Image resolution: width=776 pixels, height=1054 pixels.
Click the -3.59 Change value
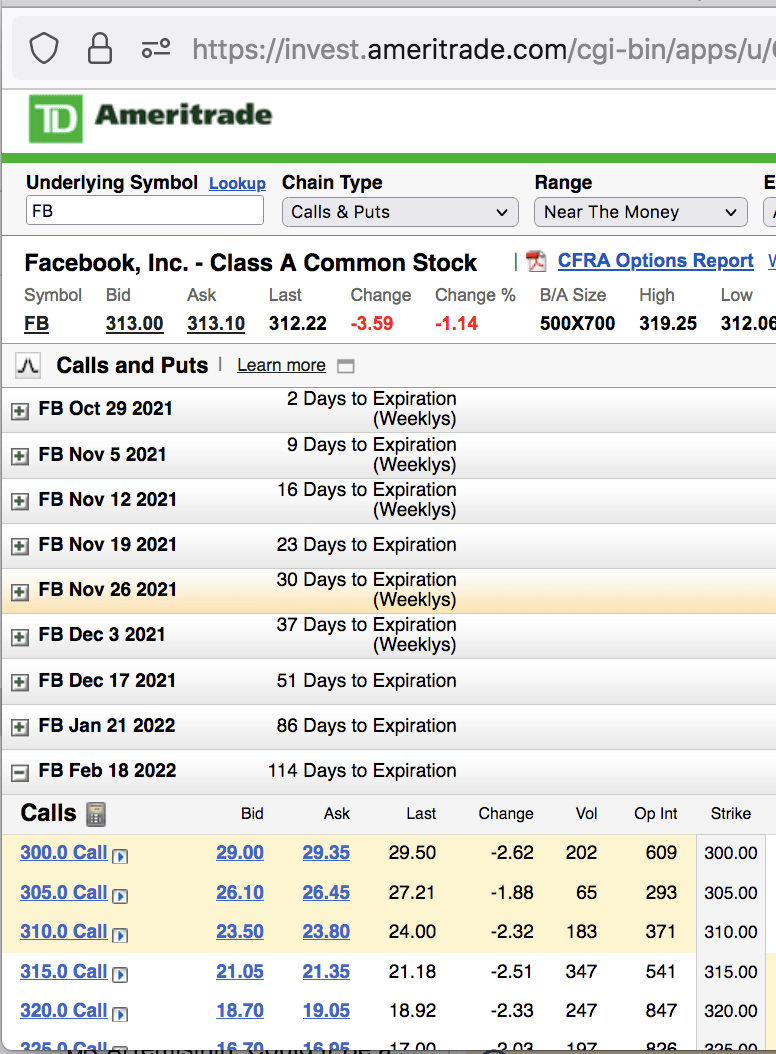tap(372, 324)
